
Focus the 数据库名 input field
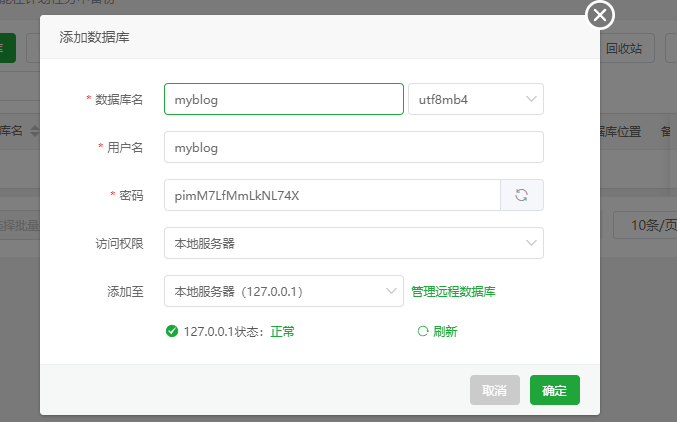tap(283, 99)
